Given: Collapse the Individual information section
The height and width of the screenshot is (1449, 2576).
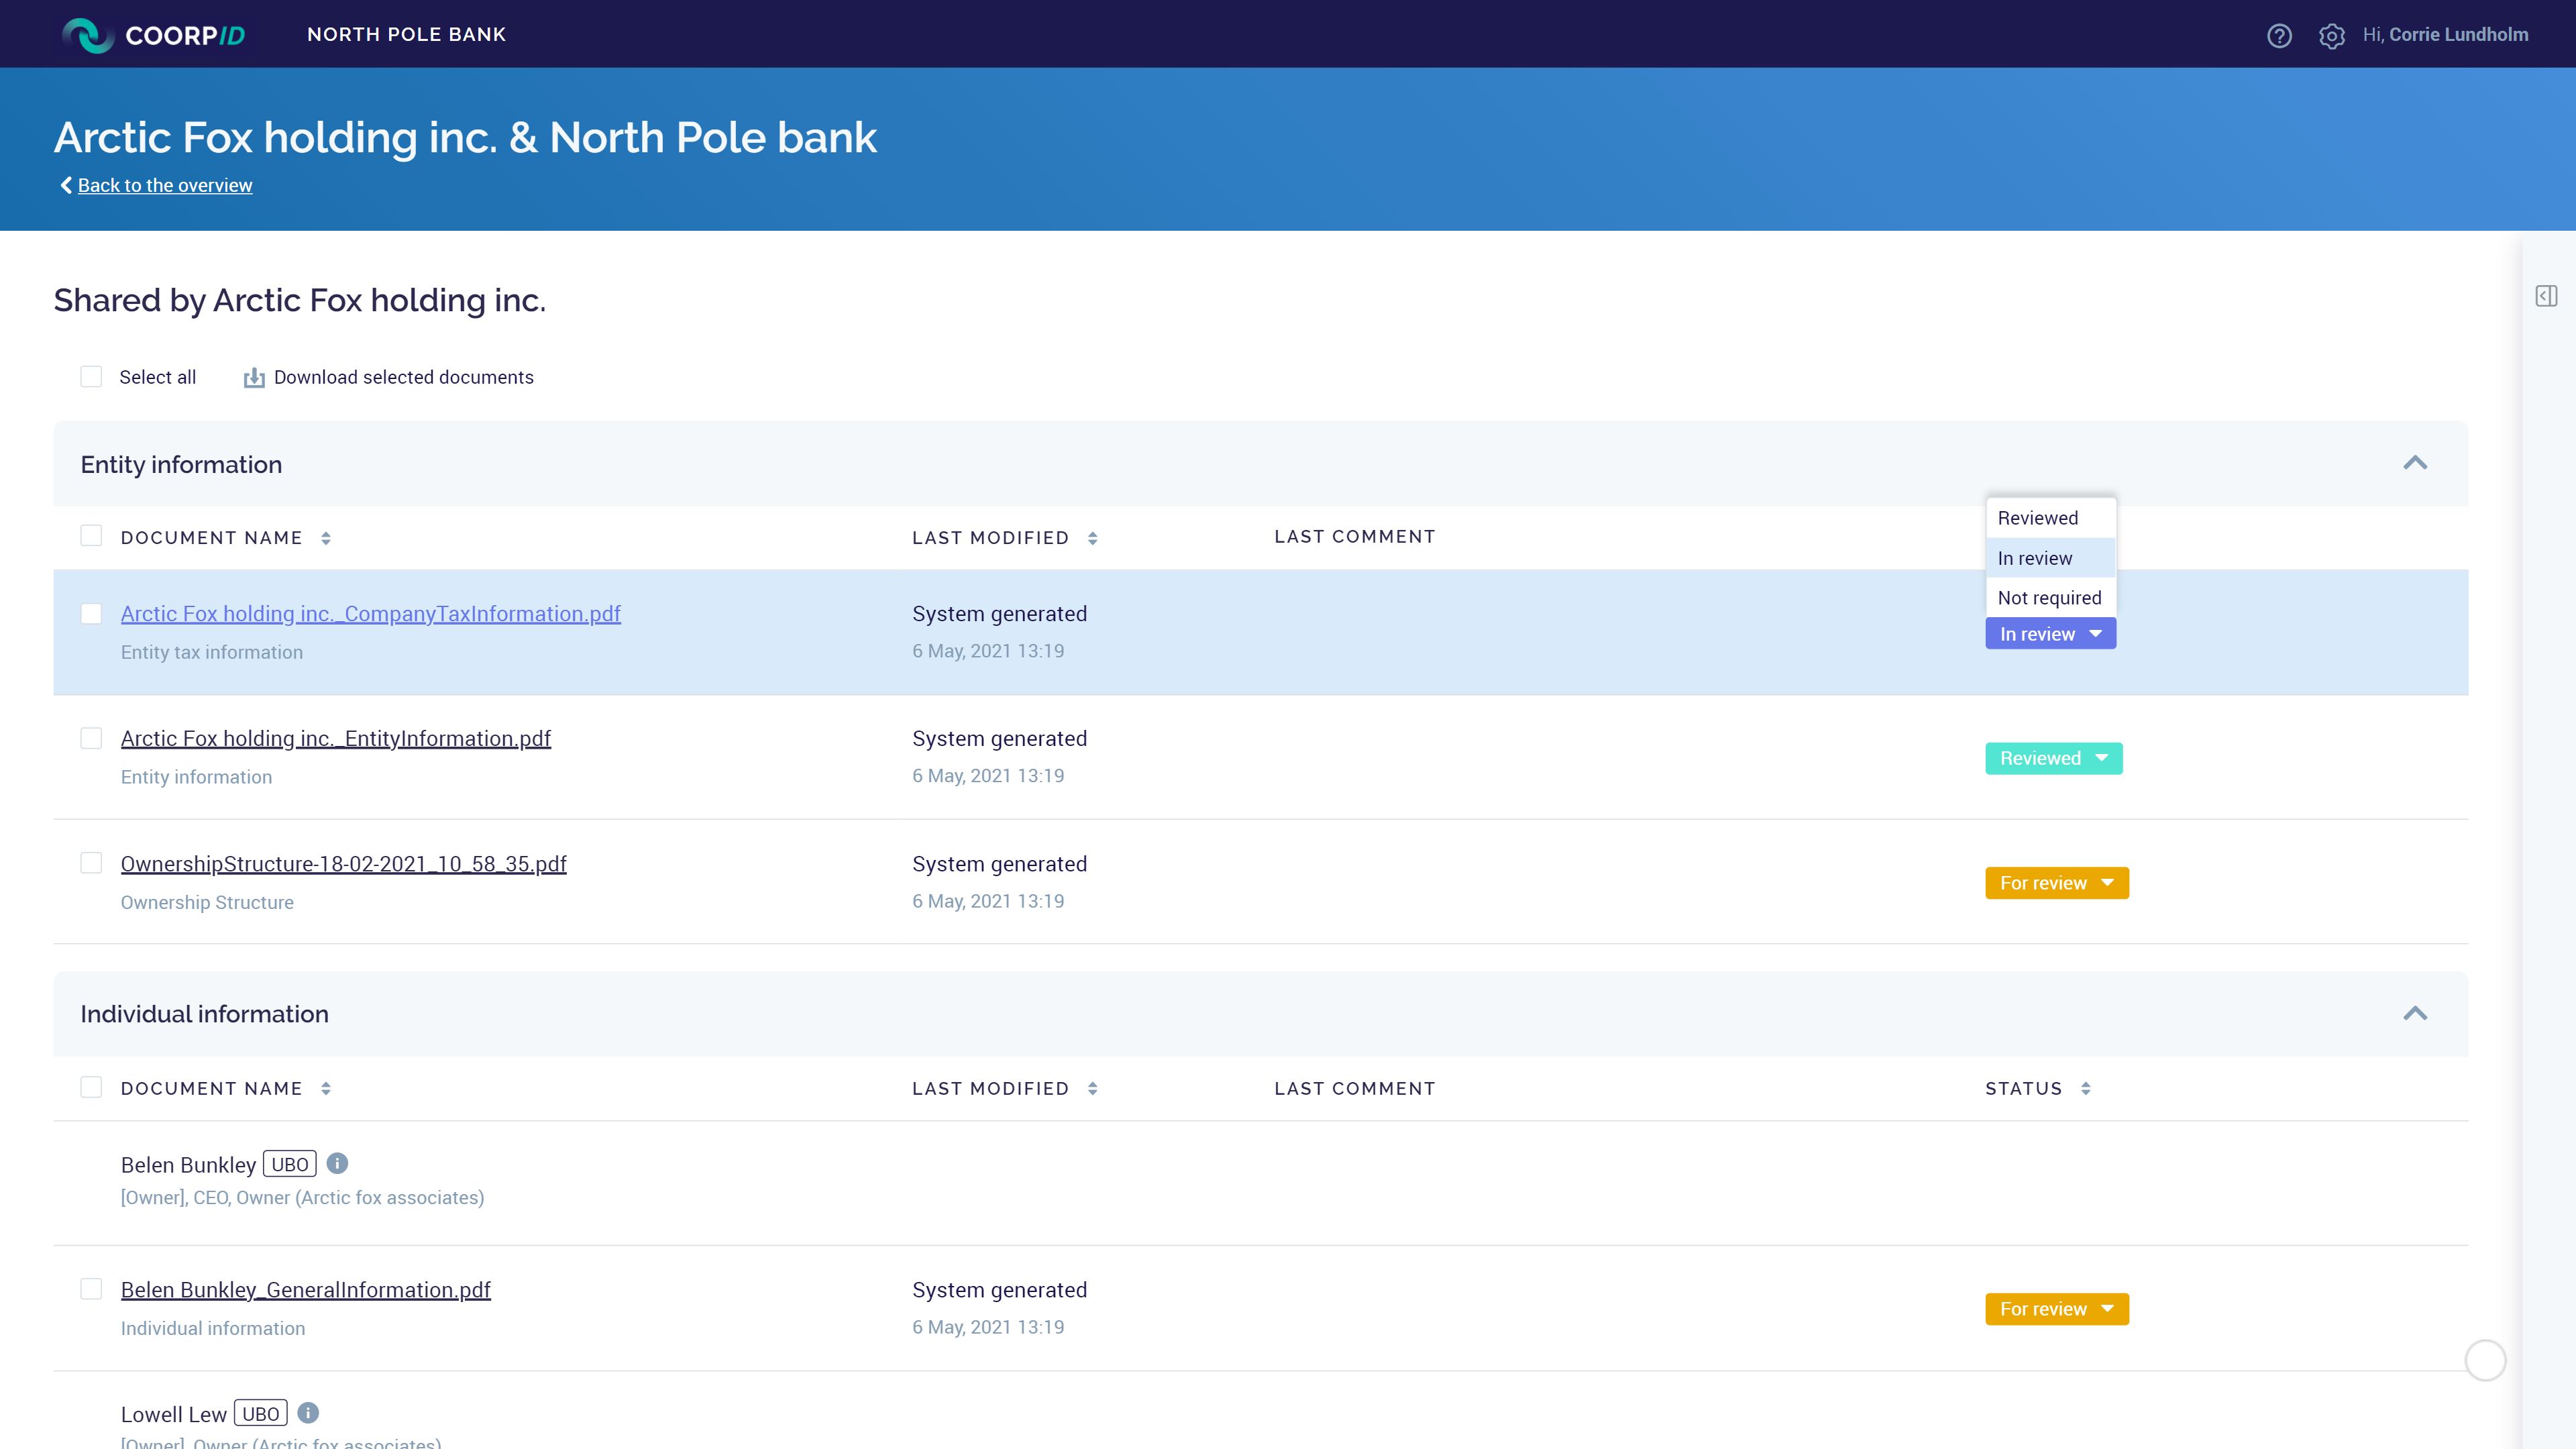Looking at the screenshot, I should point(2415,1013).
